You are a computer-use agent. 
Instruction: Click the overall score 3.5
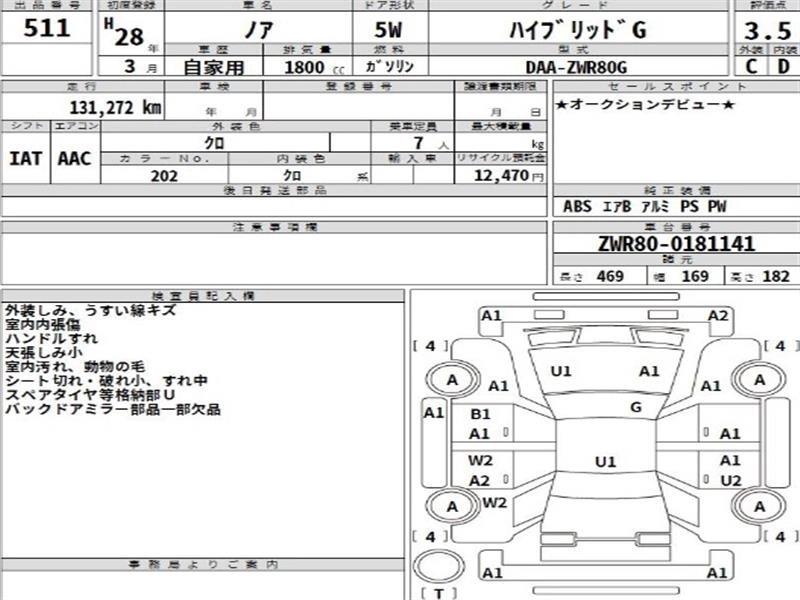click(767, 31)
